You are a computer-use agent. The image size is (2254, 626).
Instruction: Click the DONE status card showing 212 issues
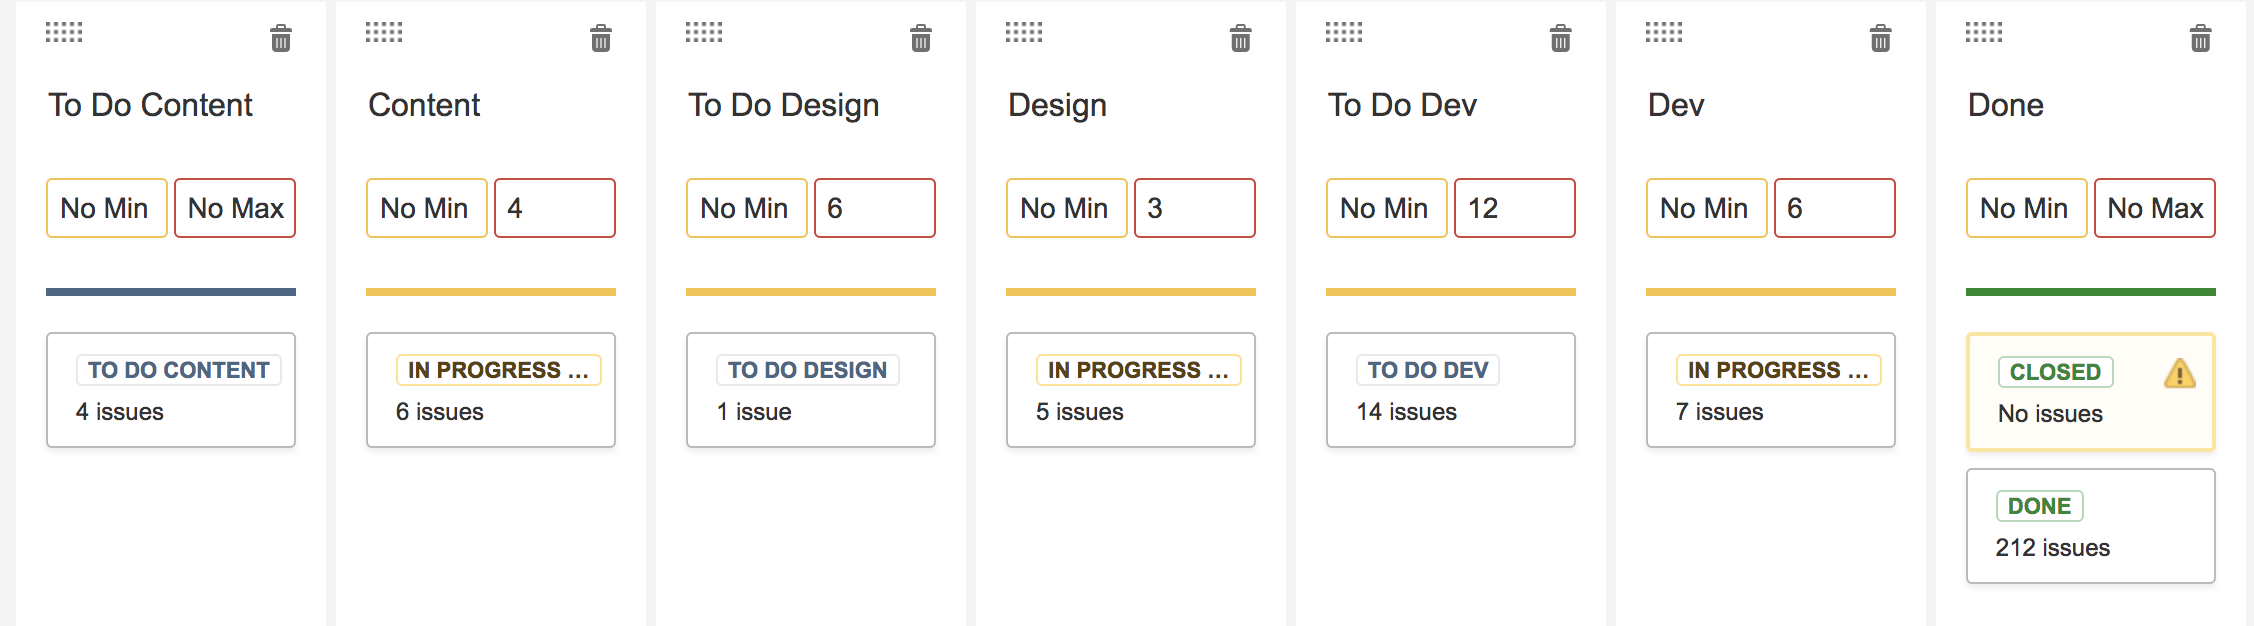(2088, 527)
